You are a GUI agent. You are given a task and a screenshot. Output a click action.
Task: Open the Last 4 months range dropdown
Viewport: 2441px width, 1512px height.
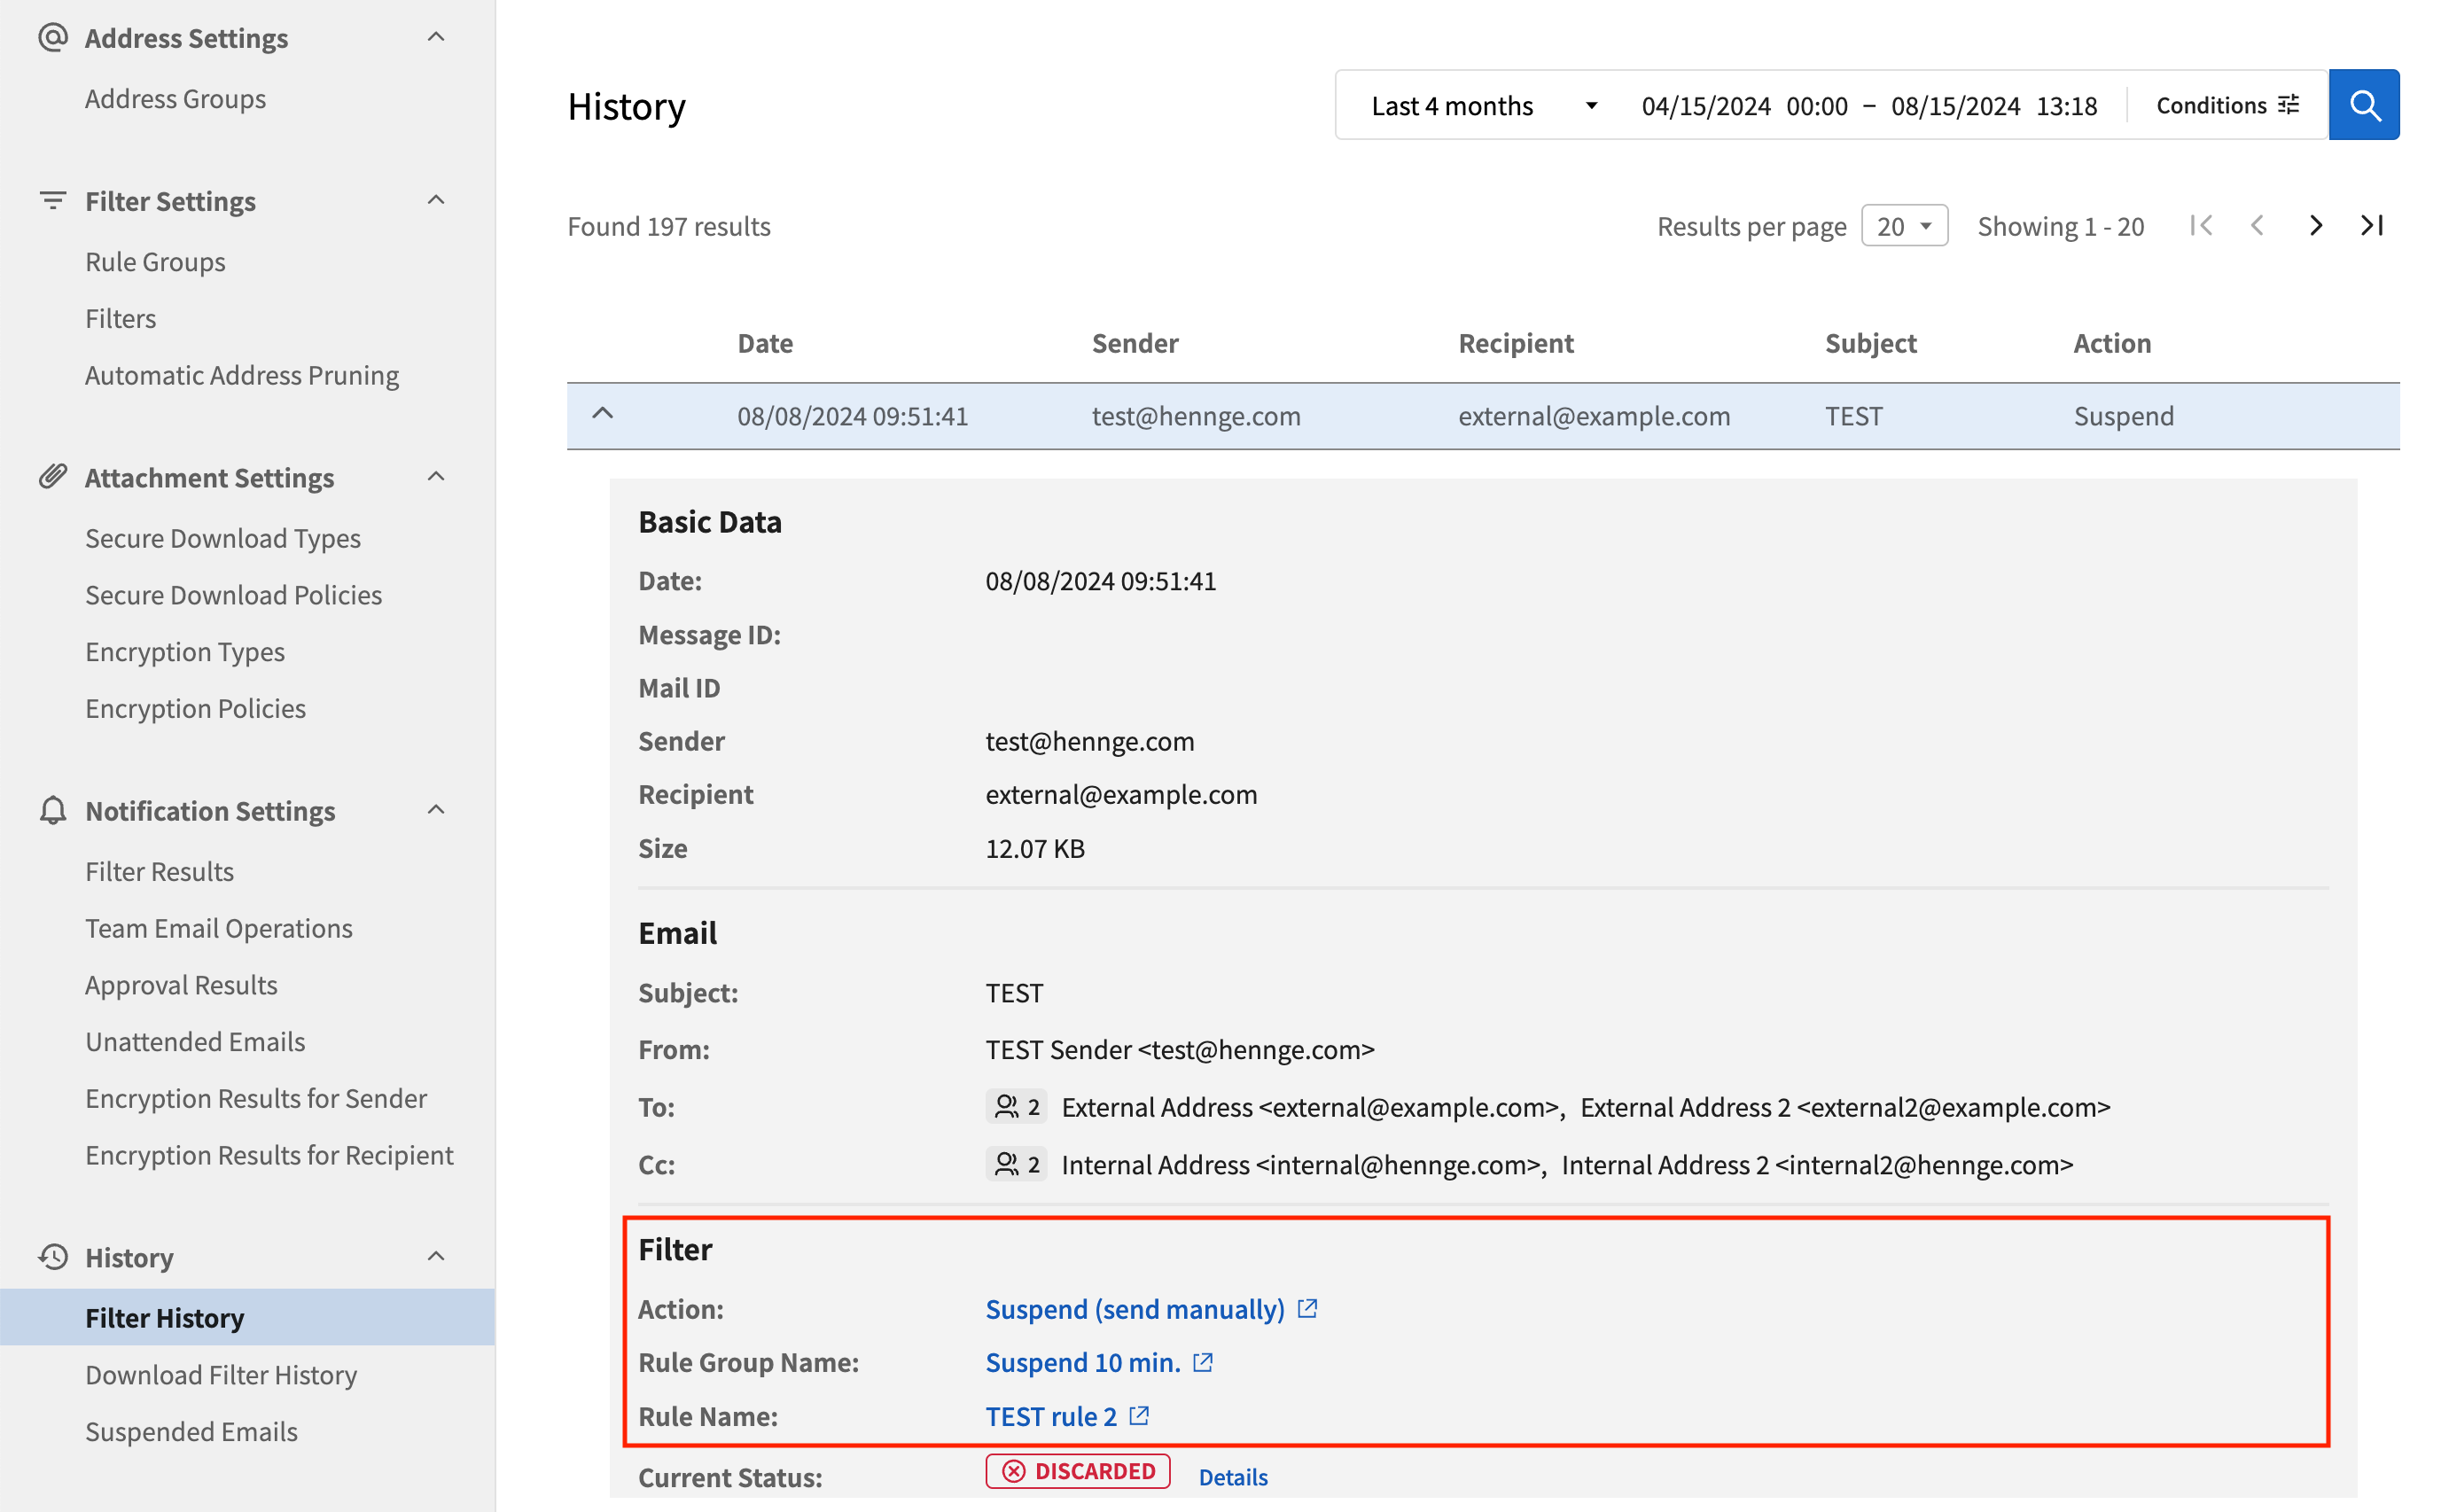(1484, 105)
